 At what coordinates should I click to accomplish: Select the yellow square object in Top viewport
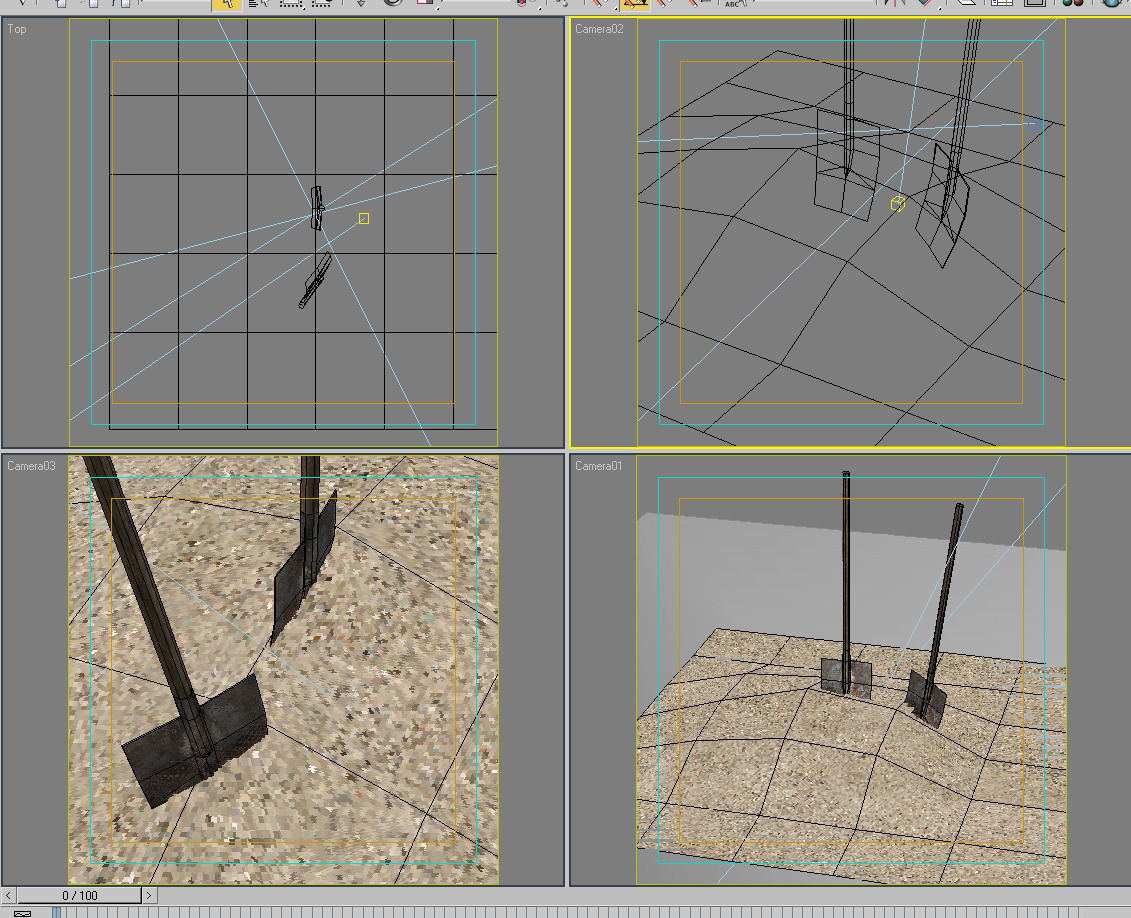[x=364, y=219]
